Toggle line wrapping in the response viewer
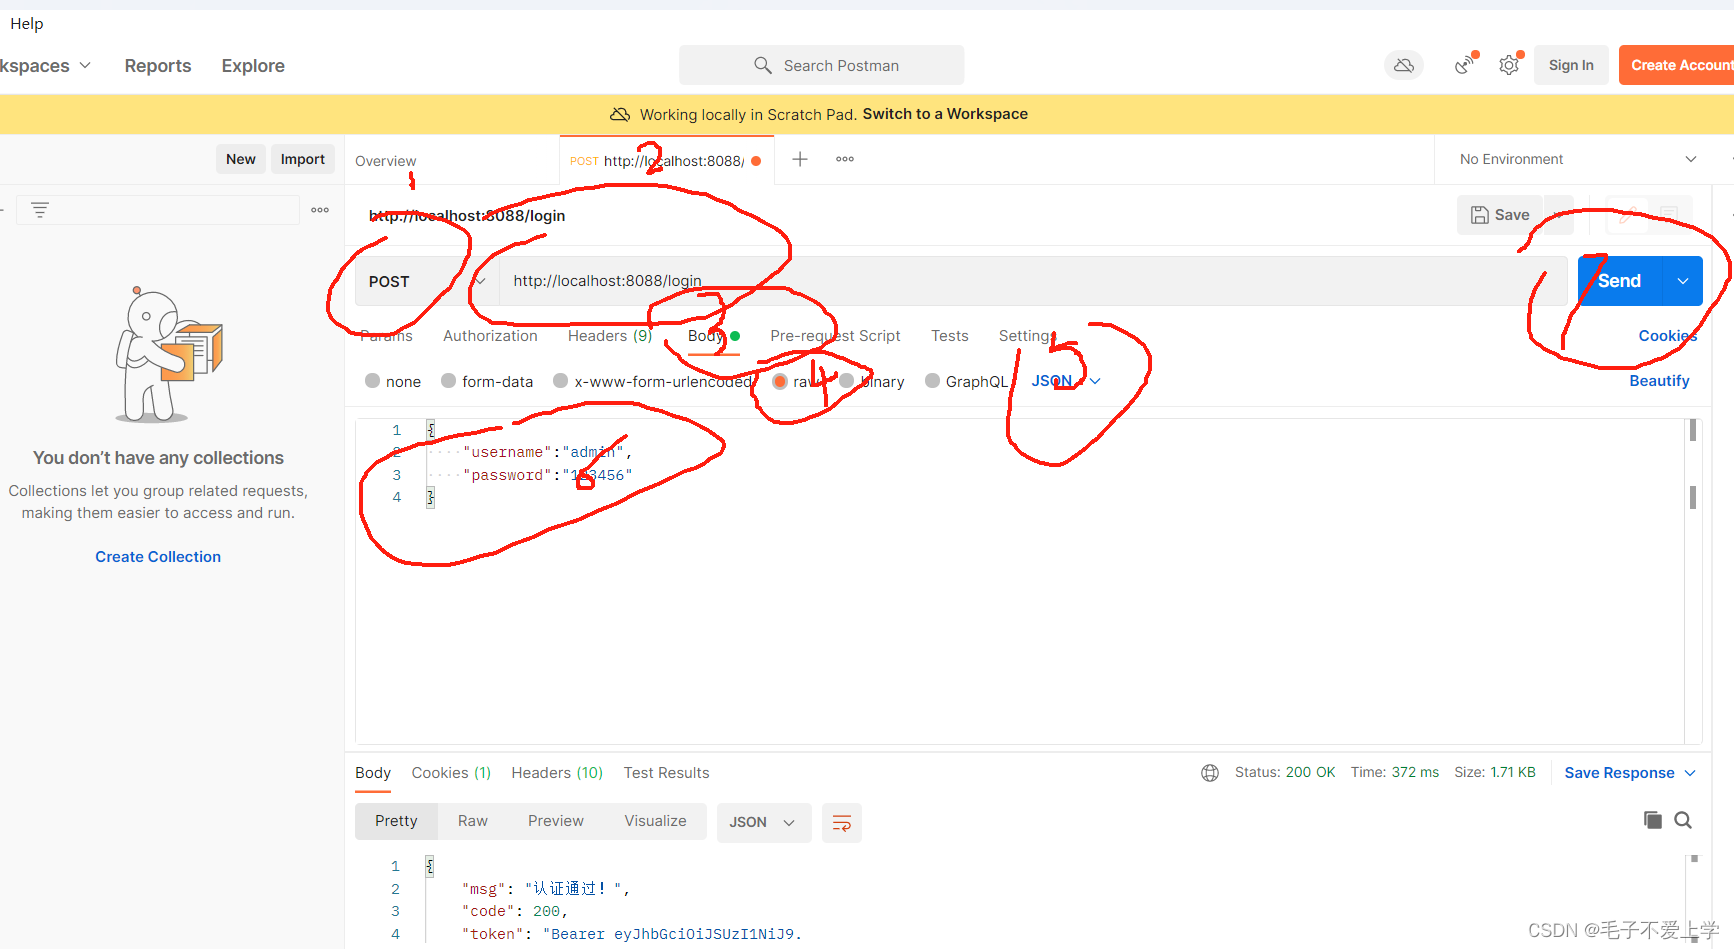 point(841,822)
